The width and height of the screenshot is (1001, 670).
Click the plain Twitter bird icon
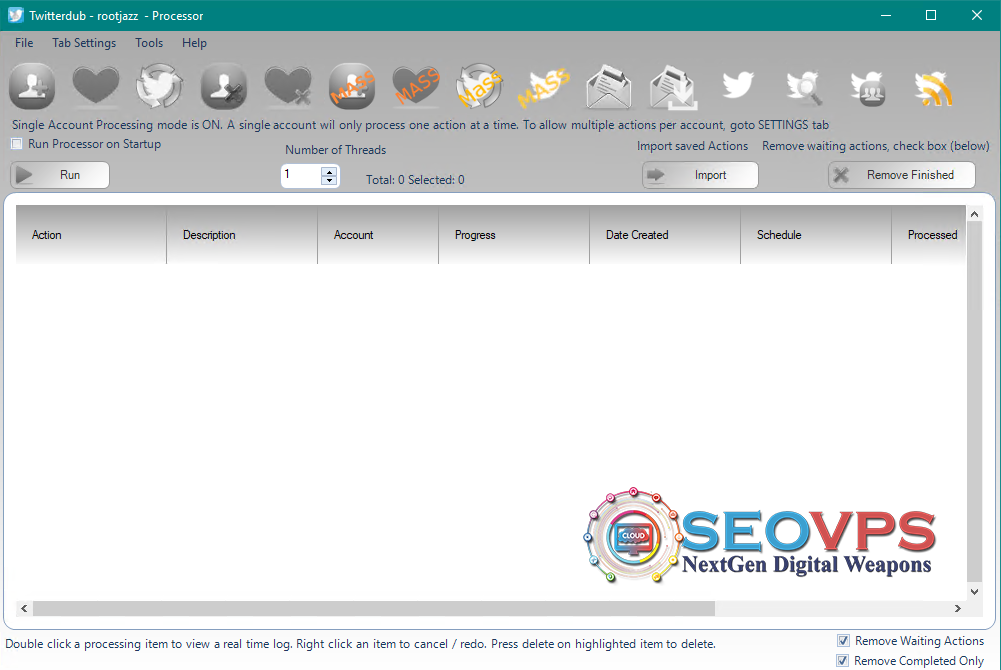click(738, 85)
